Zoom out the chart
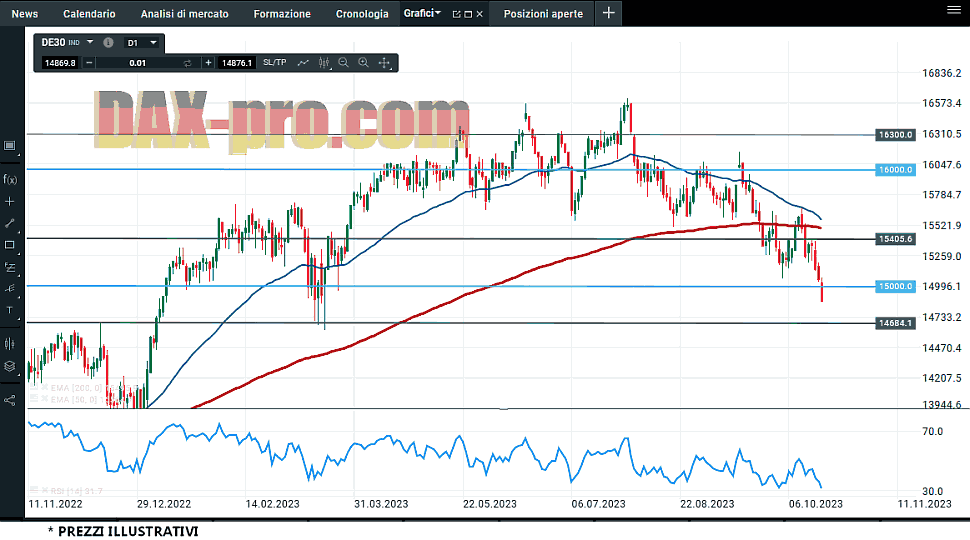Image resolution: width=970 pixels, height=540 pixels. 343,62
